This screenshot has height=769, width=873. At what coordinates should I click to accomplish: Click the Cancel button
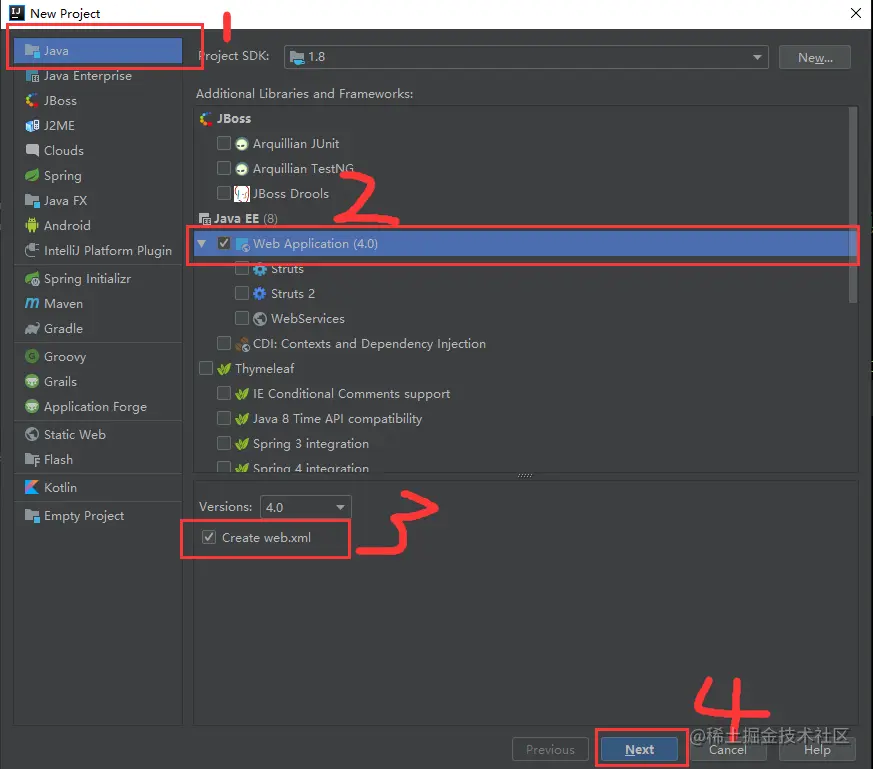pos(728,750)
